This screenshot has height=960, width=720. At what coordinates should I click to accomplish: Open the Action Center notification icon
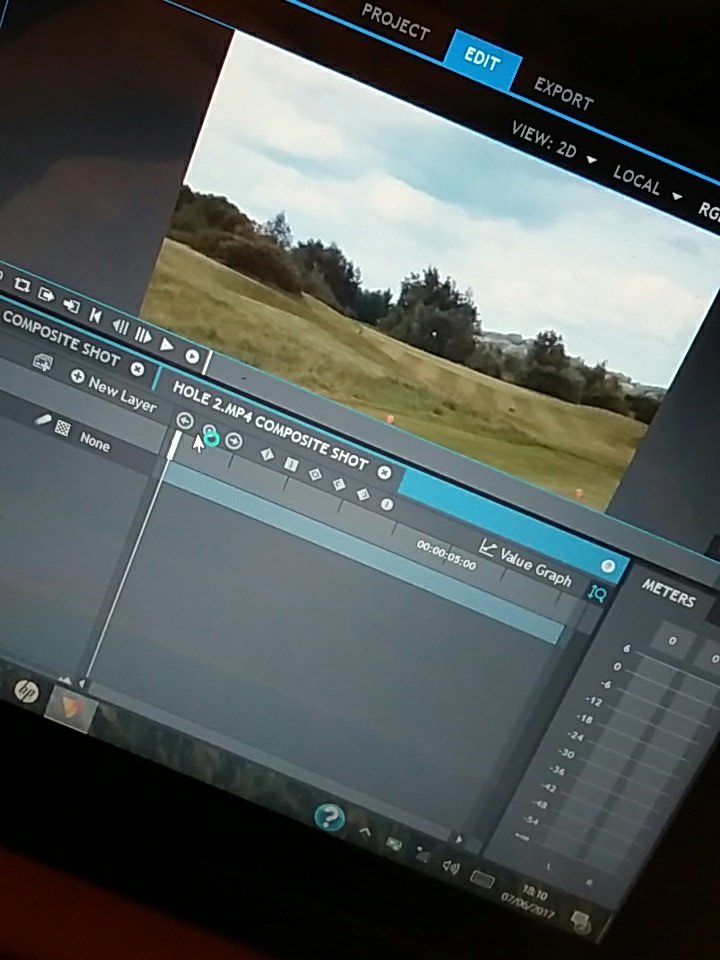pos(580,921)
